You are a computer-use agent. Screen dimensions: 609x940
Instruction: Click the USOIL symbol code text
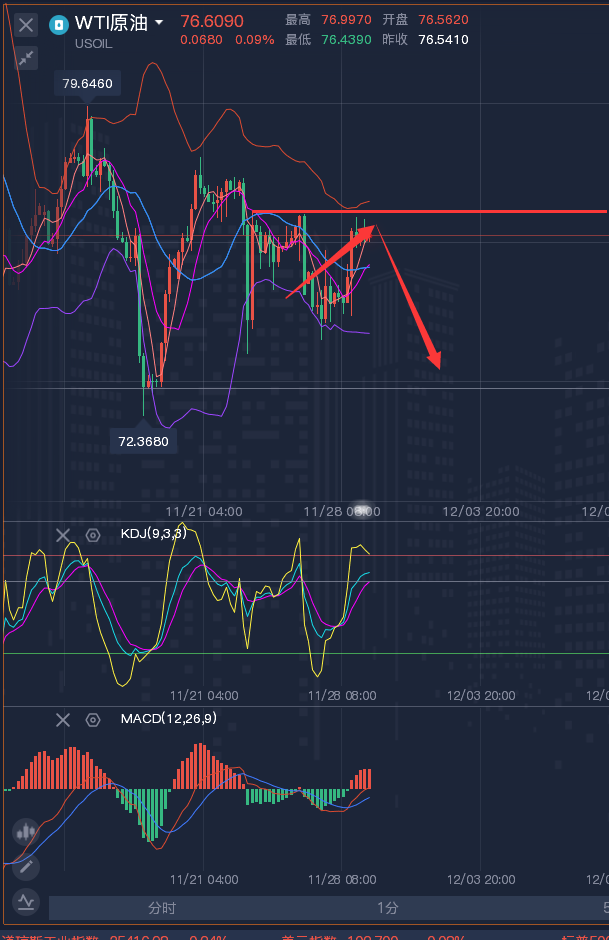(94, 44)
